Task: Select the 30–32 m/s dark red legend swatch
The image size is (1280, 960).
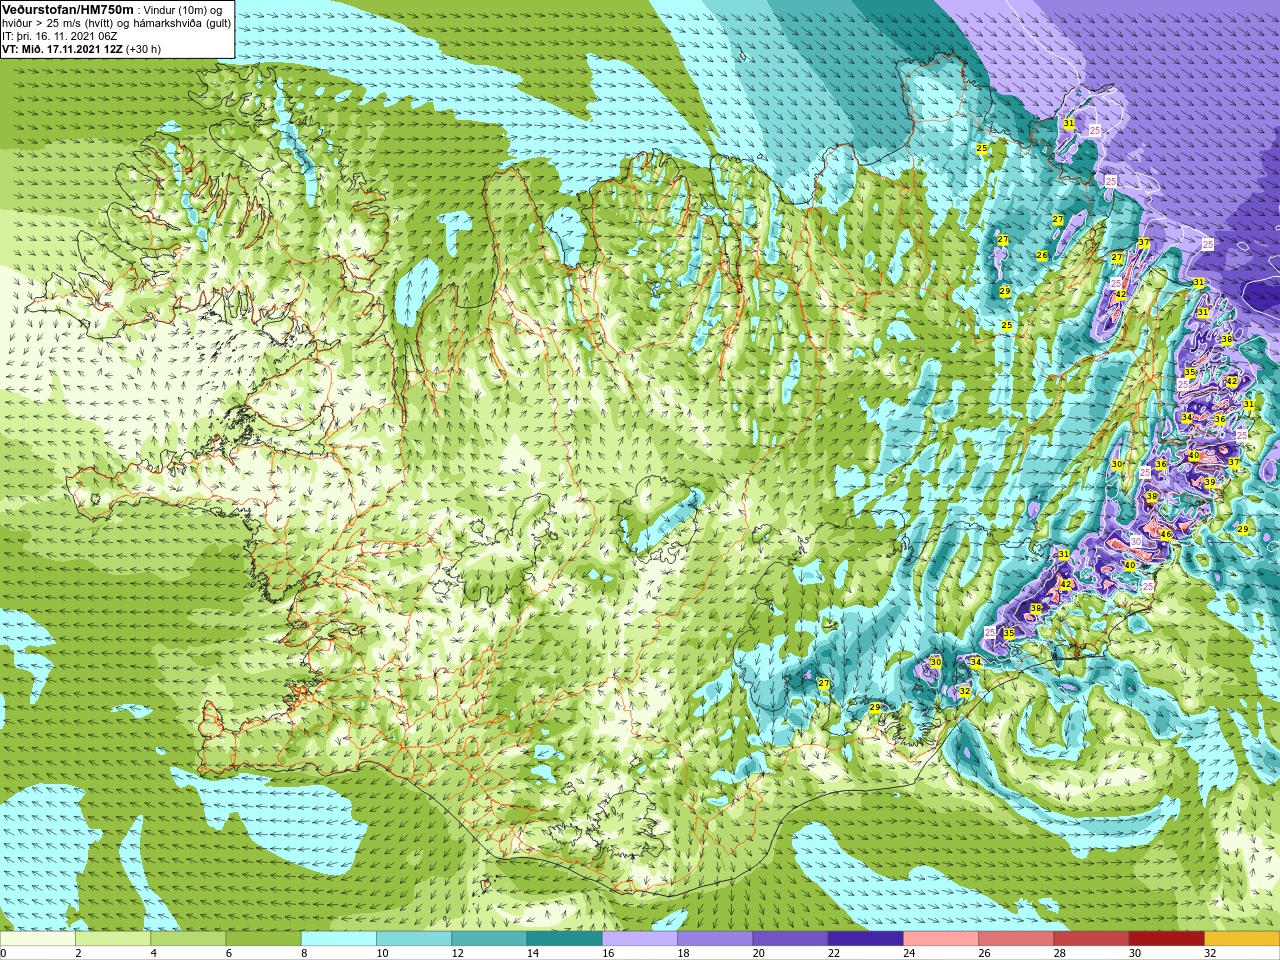Action: 1166,939
